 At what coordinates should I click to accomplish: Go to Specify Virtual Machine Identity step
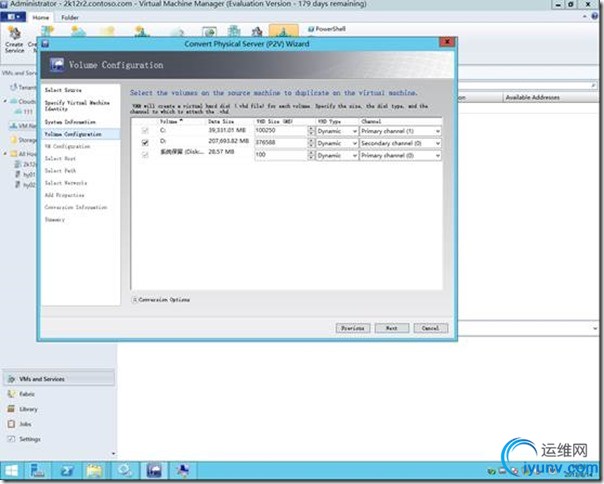tap(77, 106)
